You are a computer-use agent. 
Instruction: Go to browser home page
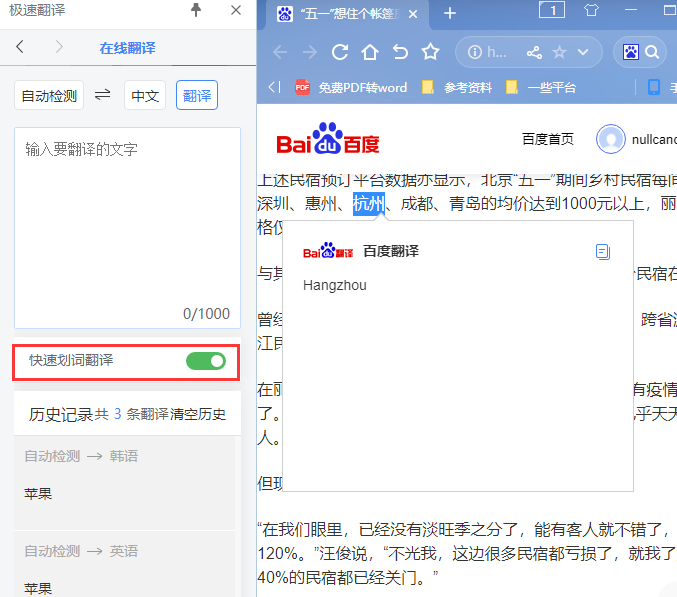(370, 52)
